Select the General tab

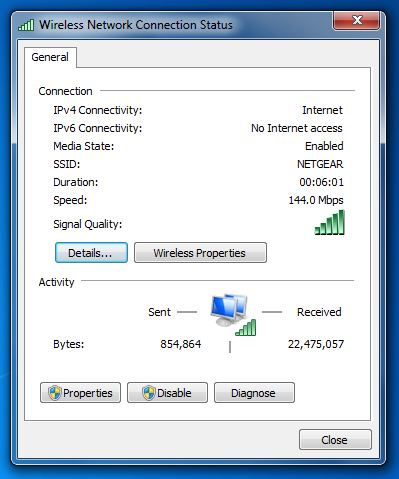pos(50,57)
